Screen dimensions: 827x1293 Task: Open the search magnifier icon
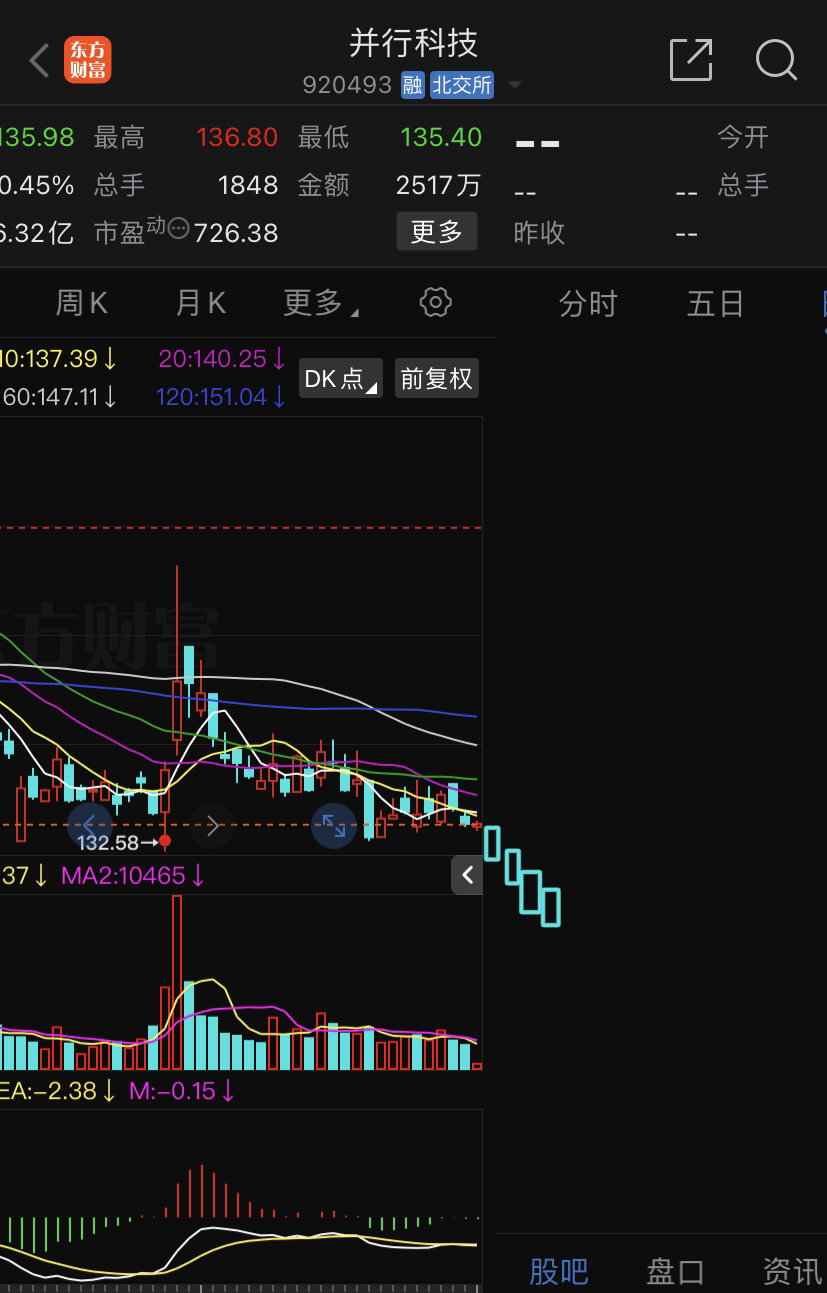pos(776,60)
